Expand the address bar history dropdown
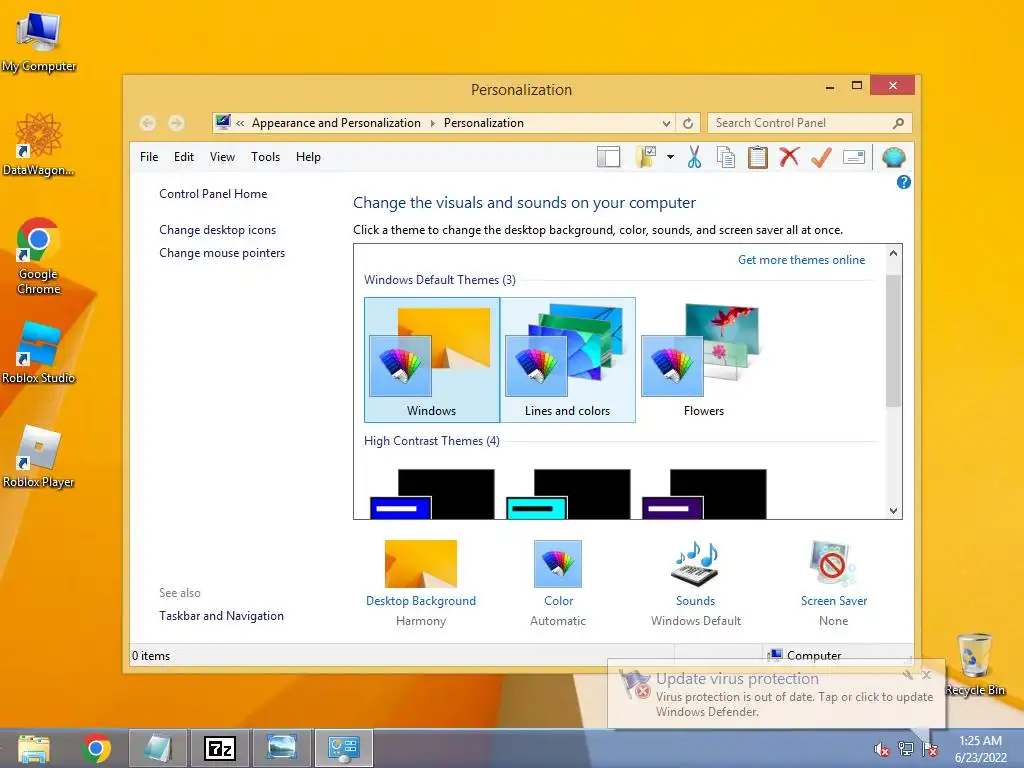 point(666,123)
